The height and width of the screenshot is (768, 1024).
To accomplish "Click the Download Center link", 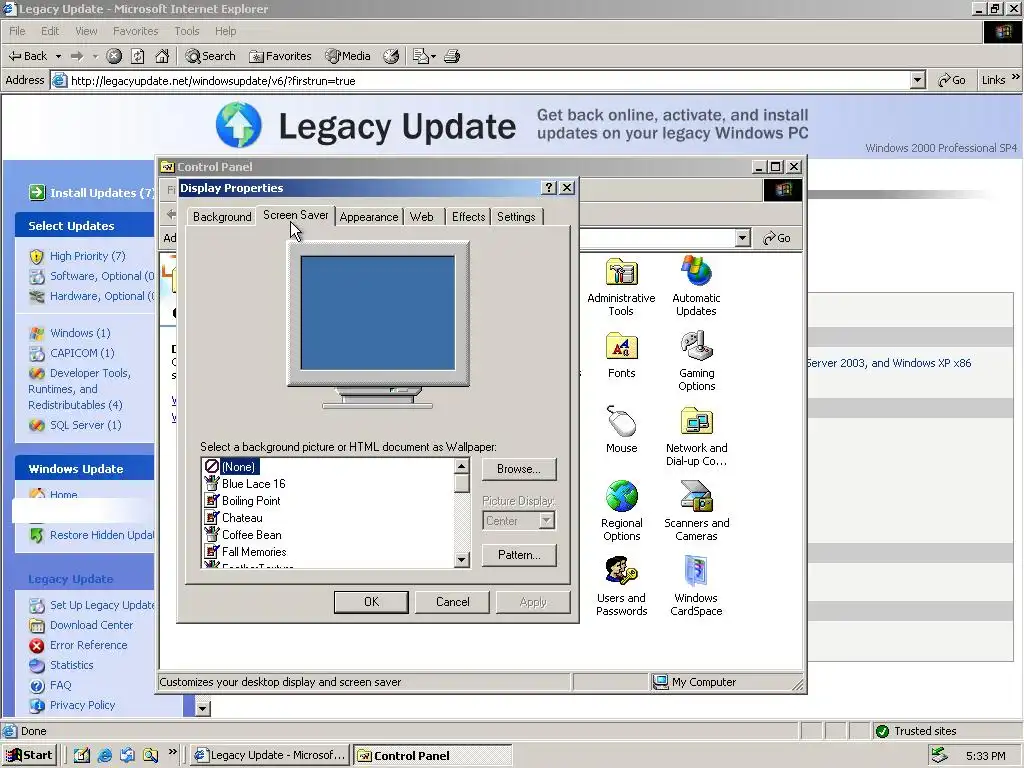I will (x=91, y=625).
